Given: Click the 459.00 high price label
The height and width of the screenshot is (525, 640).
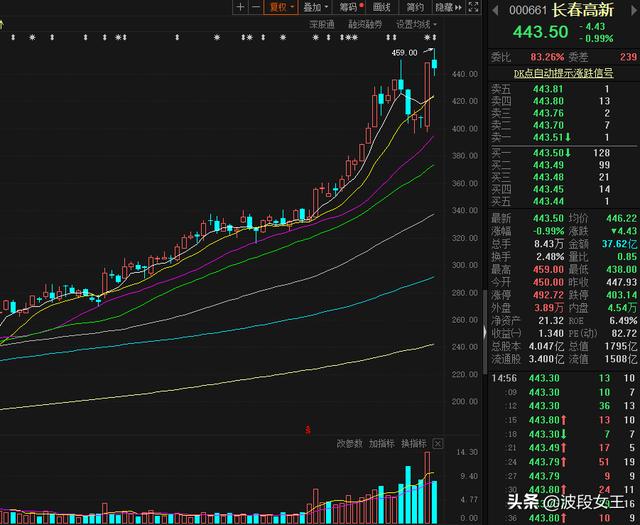Looking at the screenshot, I should (404, 53).
